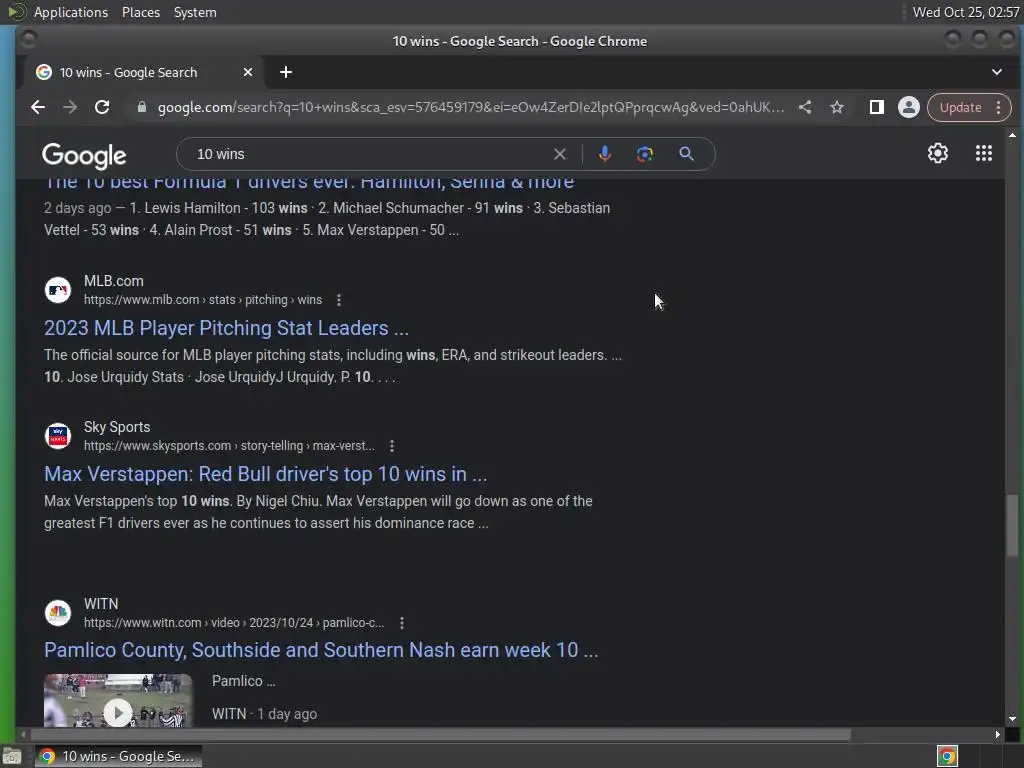Click Chrome icon in bottom-right tray

click(x=947, y=756)
